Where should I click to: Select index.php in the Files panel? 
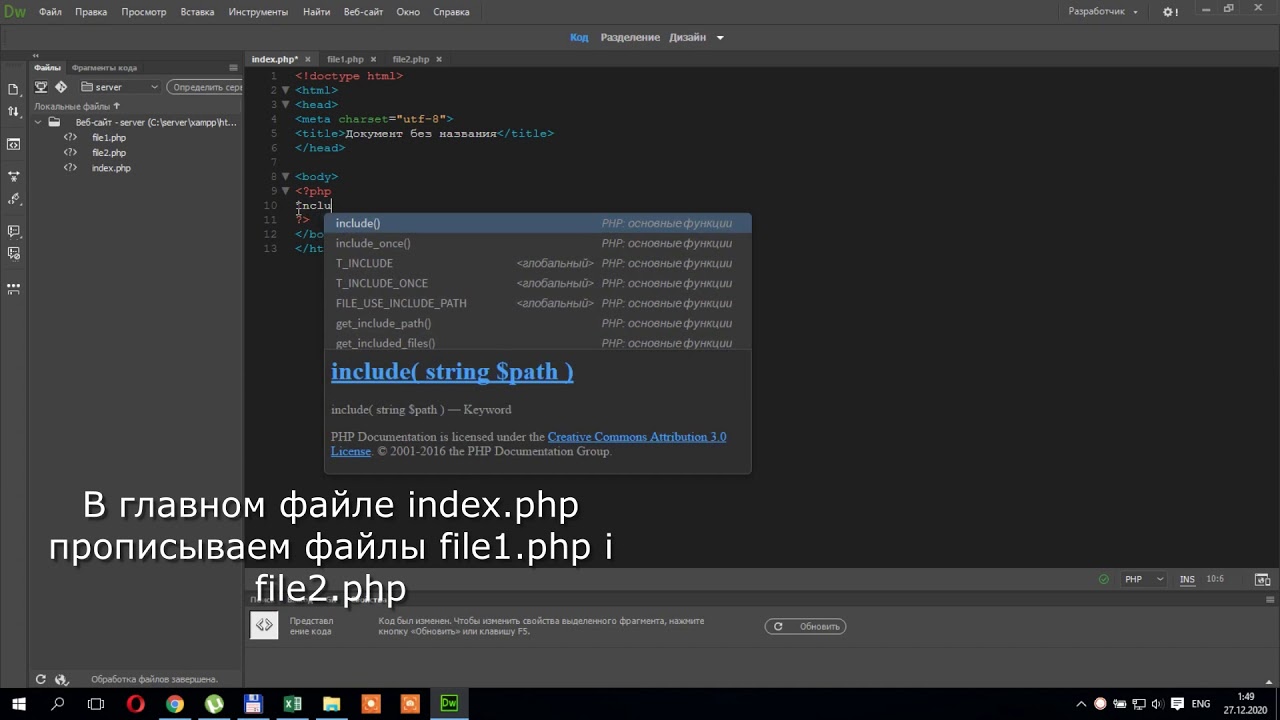(111, 168)
